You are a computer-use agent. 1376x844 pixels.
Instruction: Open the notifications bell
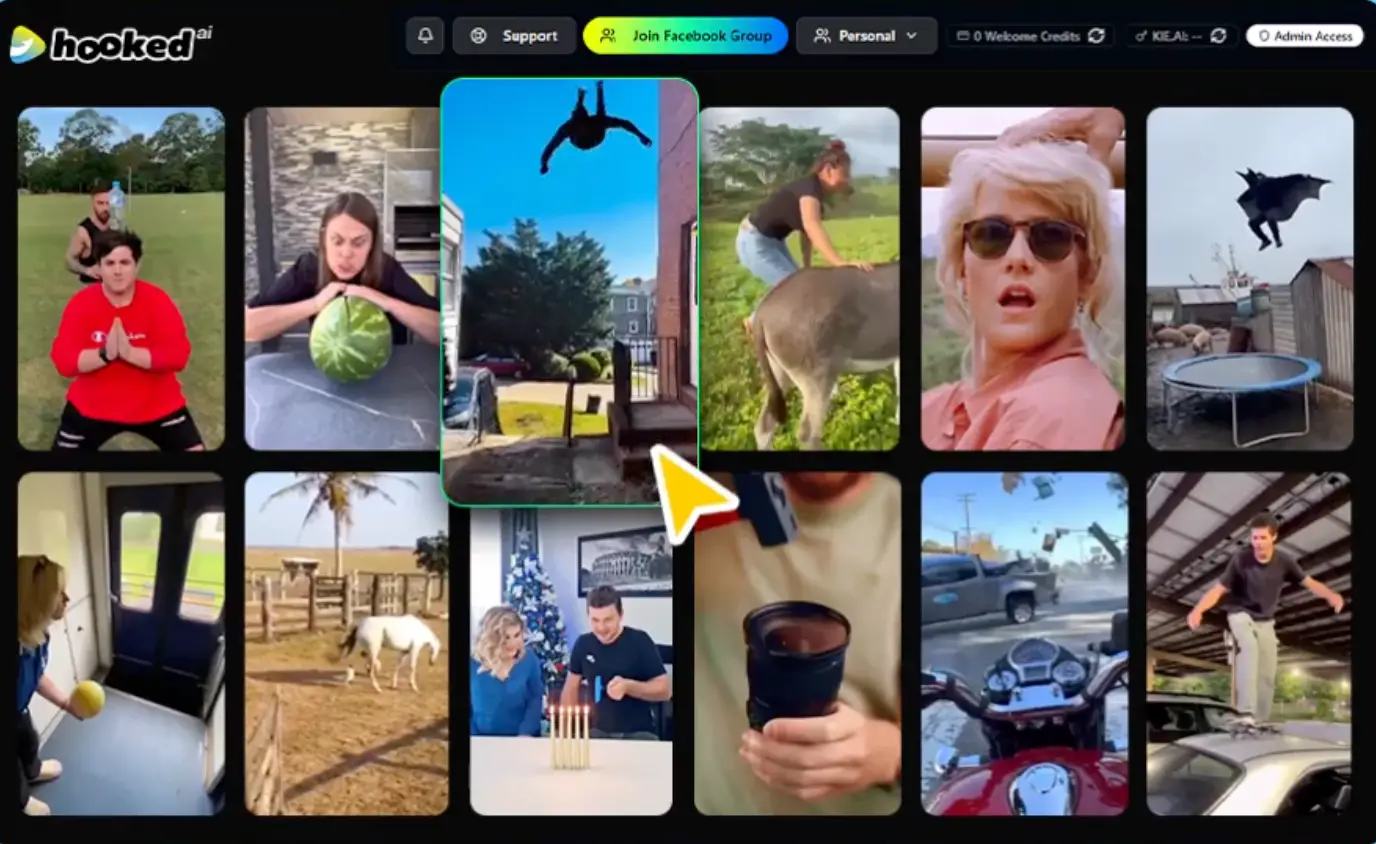point(425,36)
